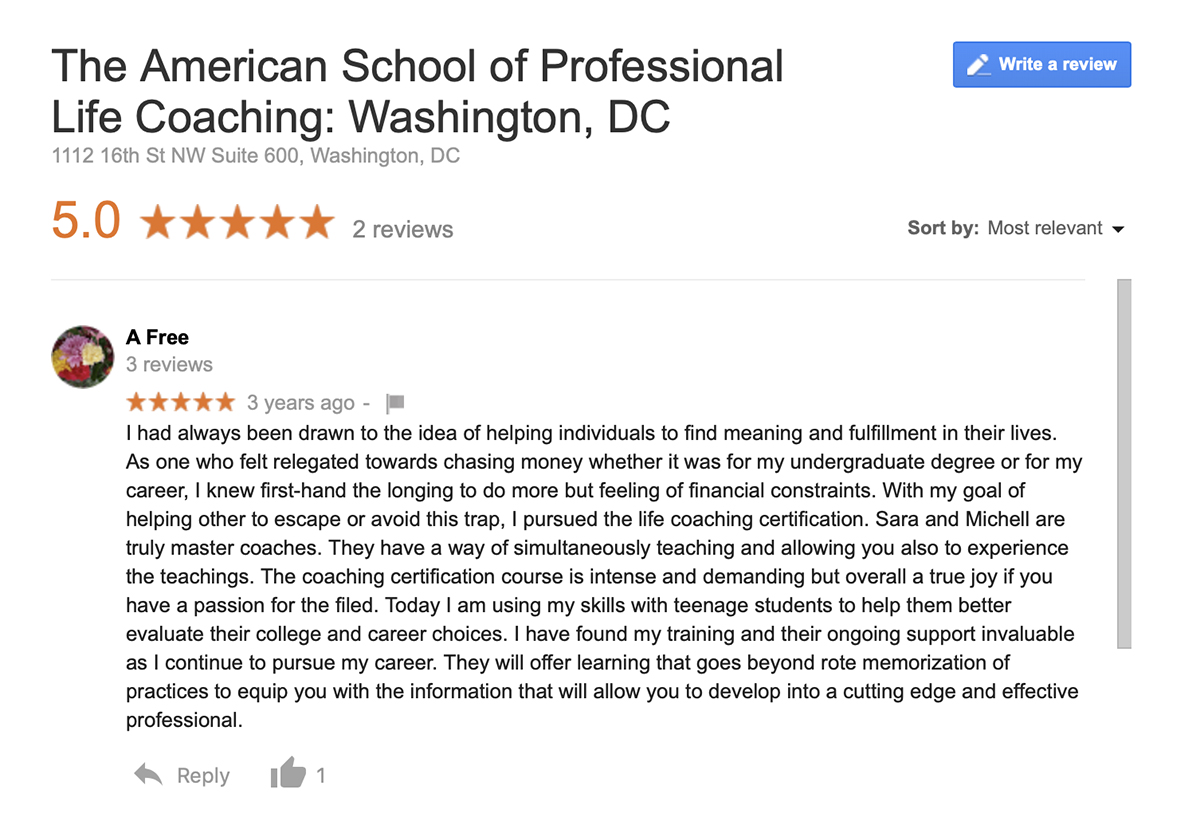Screen dimensions: 1200x825
Task: Click the "5.0" rating score
Action: [x=86, y=221]
